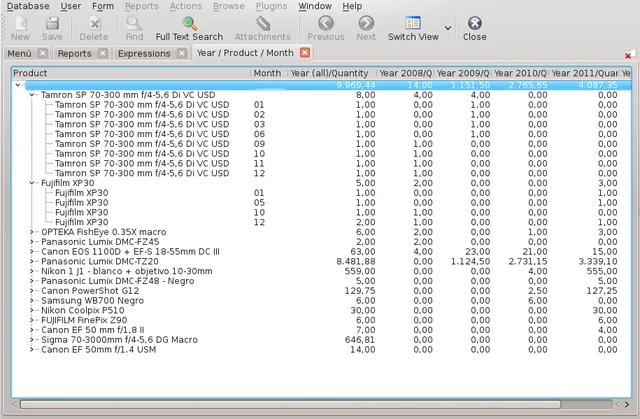Open the Window menu
Image resolution: width=640 pixels, height=419 pixels.
315,6
